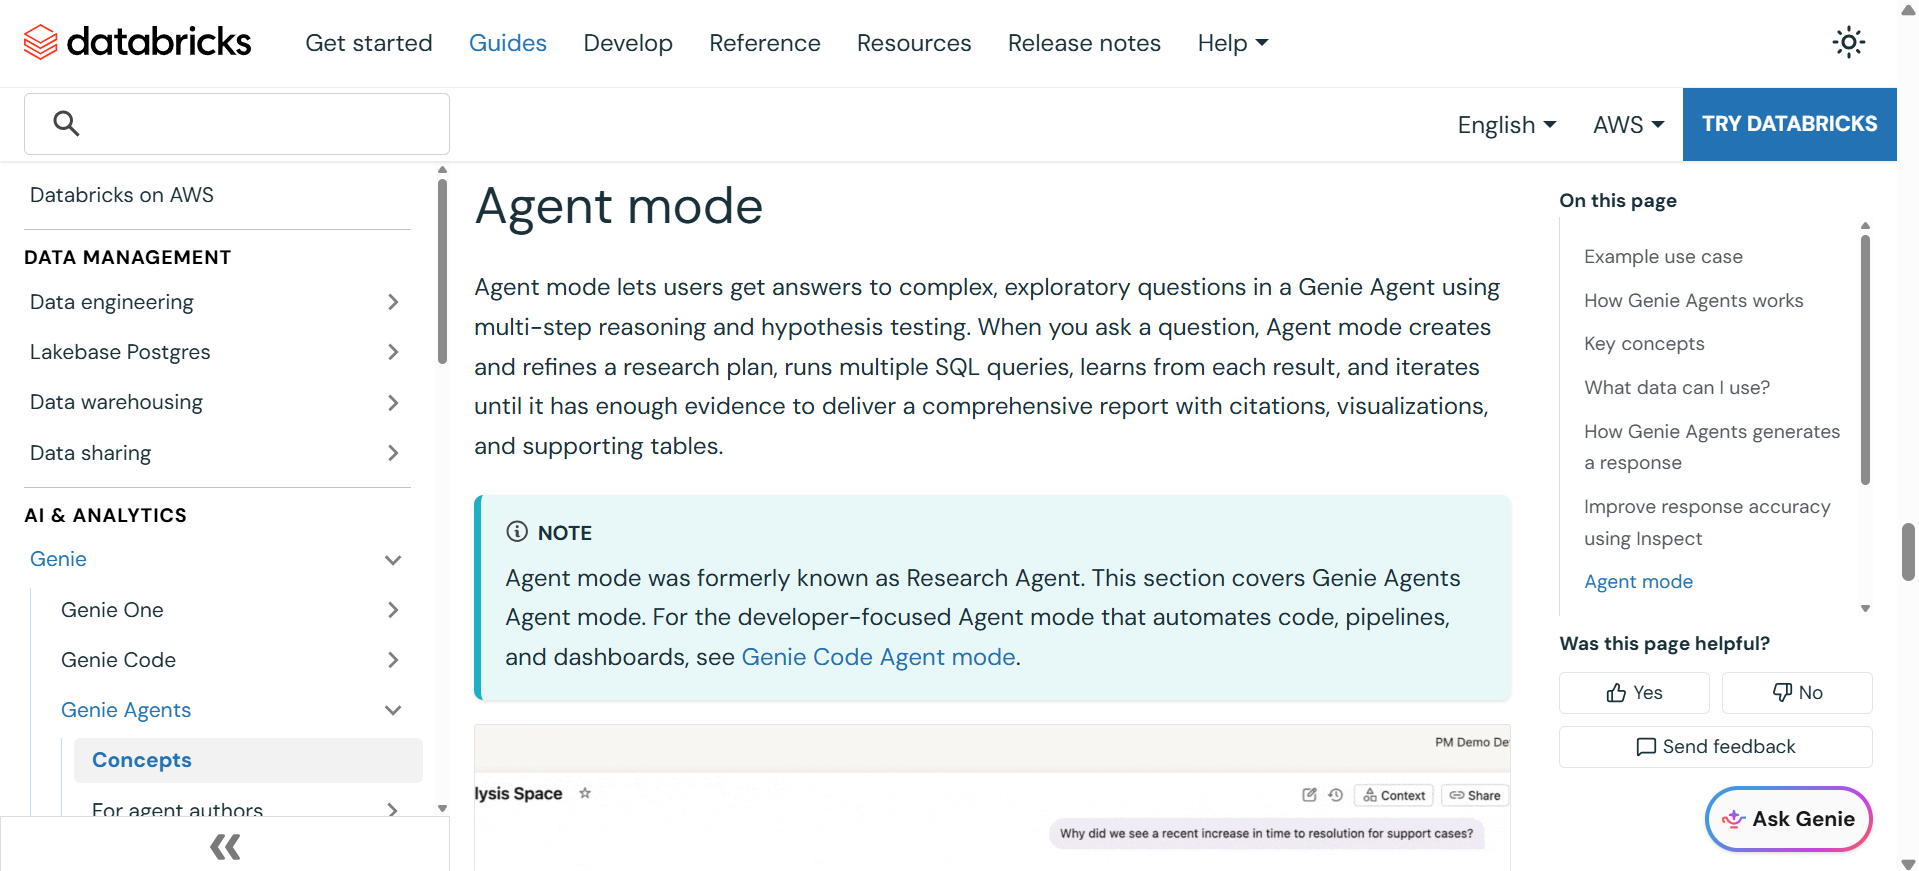Viewport: 1919px width, 871px height.
Task: Toggle the light/dark theme sun icon
Action: click(x=1848, y=42)
